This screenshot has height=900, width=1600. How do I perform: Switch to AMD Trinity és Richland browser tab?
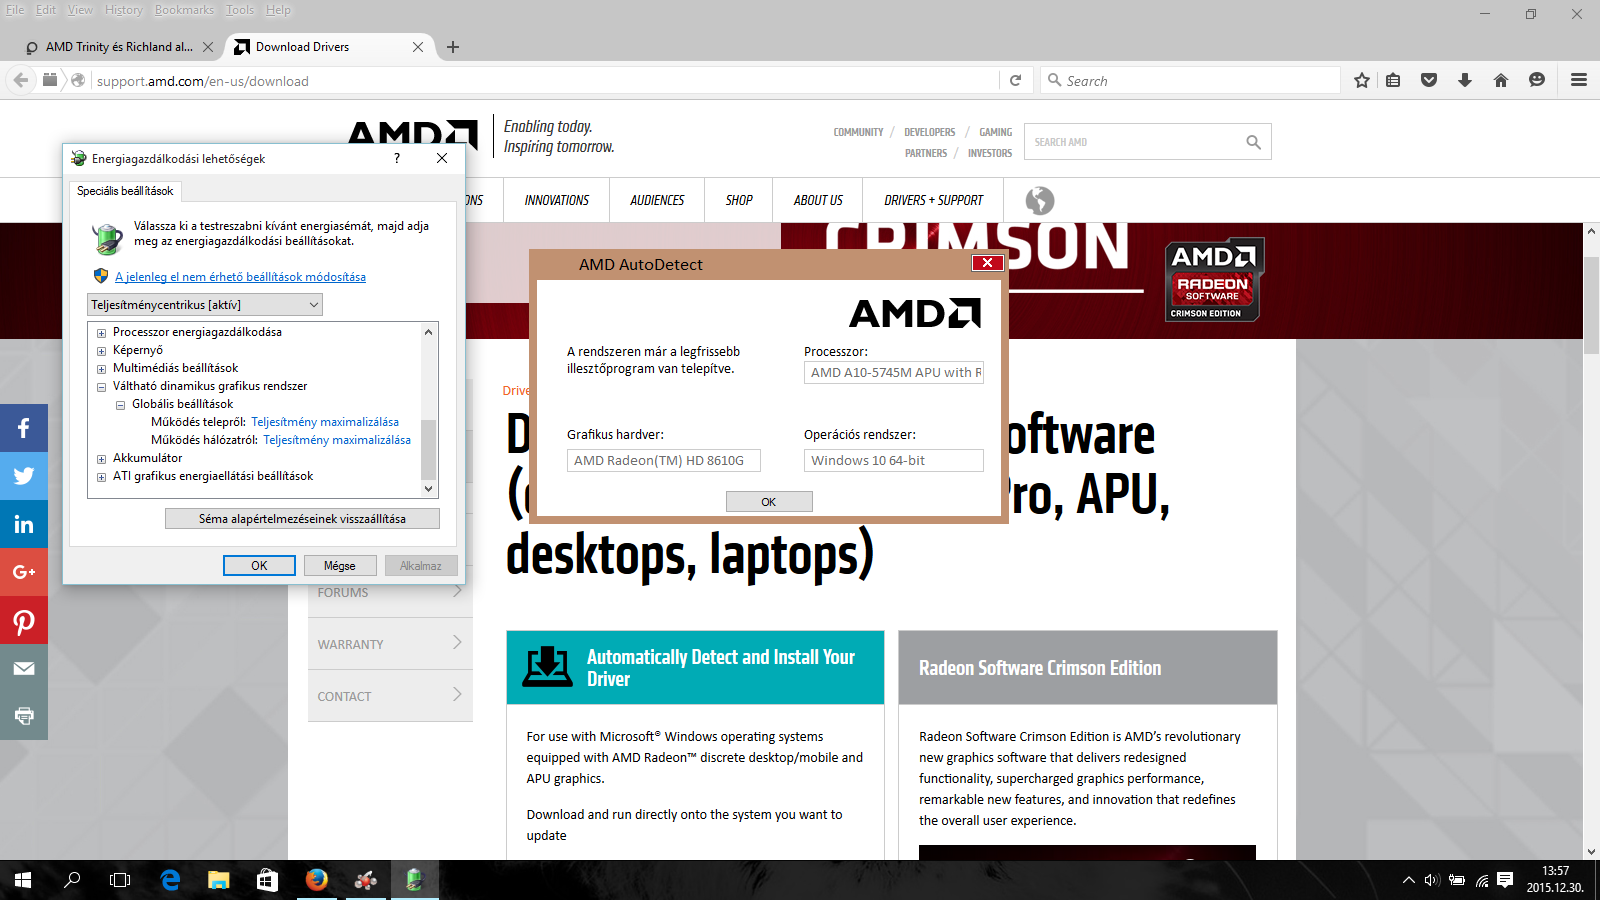tap(119, 47)
